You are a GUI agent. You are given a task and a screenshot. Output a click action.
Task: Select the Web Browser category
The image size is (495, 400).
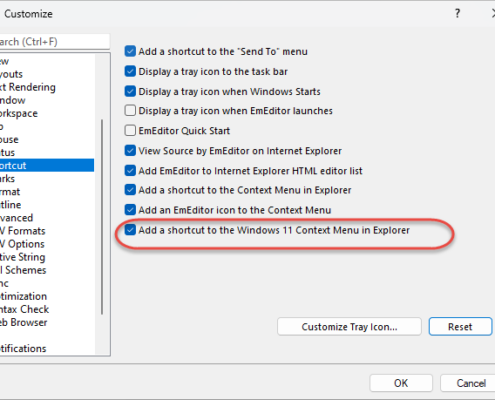(23, 322)
